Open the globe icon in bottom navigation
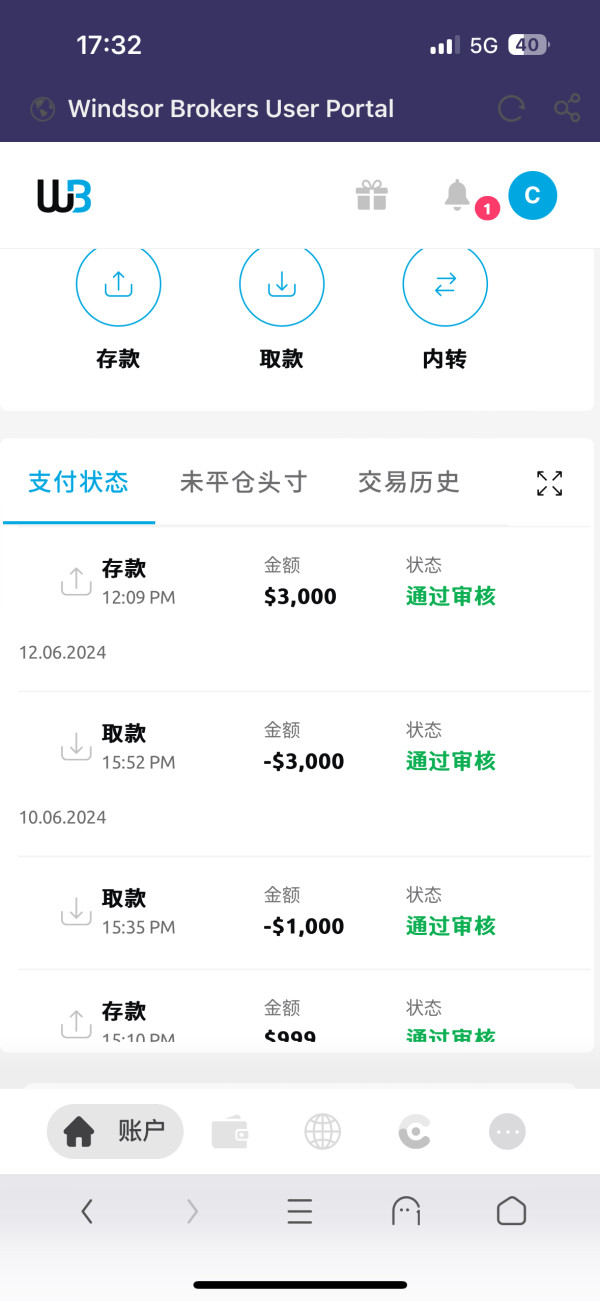 (322, 1132)
